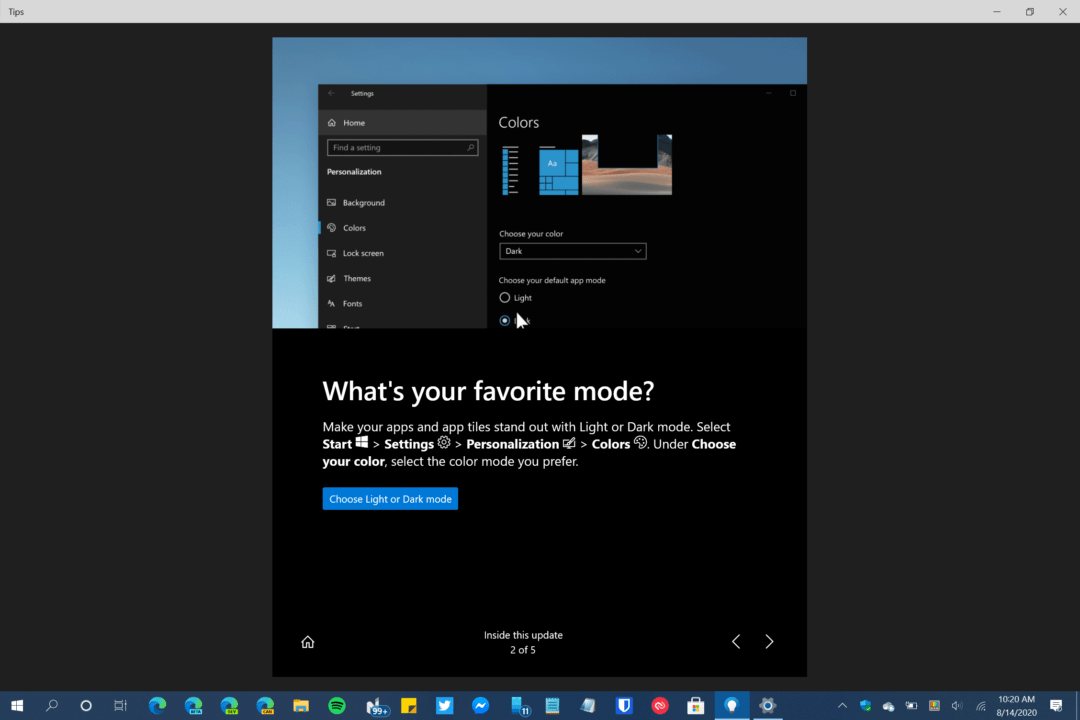This screenshot has width=1080, height=720.
Task: Click the Choose Light or Dark mode button
Action: click(x=390, y=498)
